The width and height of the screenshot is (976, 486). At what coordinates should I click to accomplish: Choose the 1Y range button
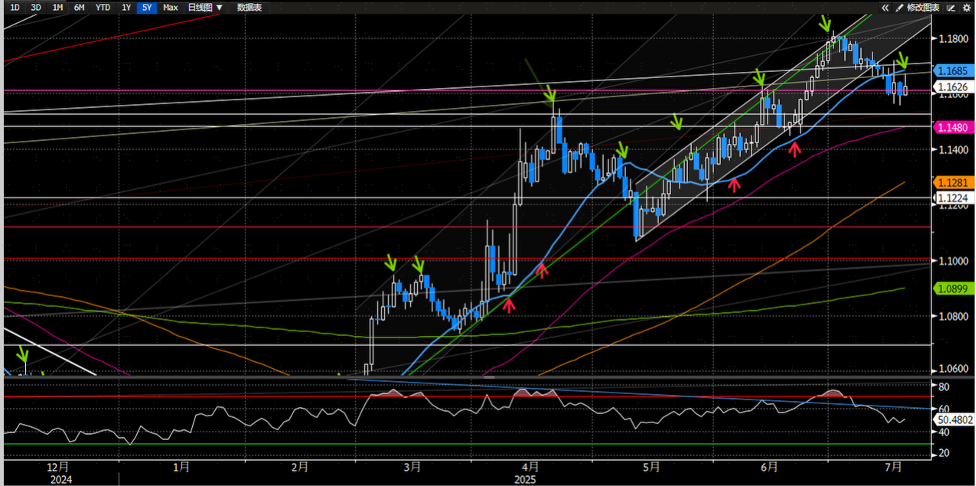[126, 7]
